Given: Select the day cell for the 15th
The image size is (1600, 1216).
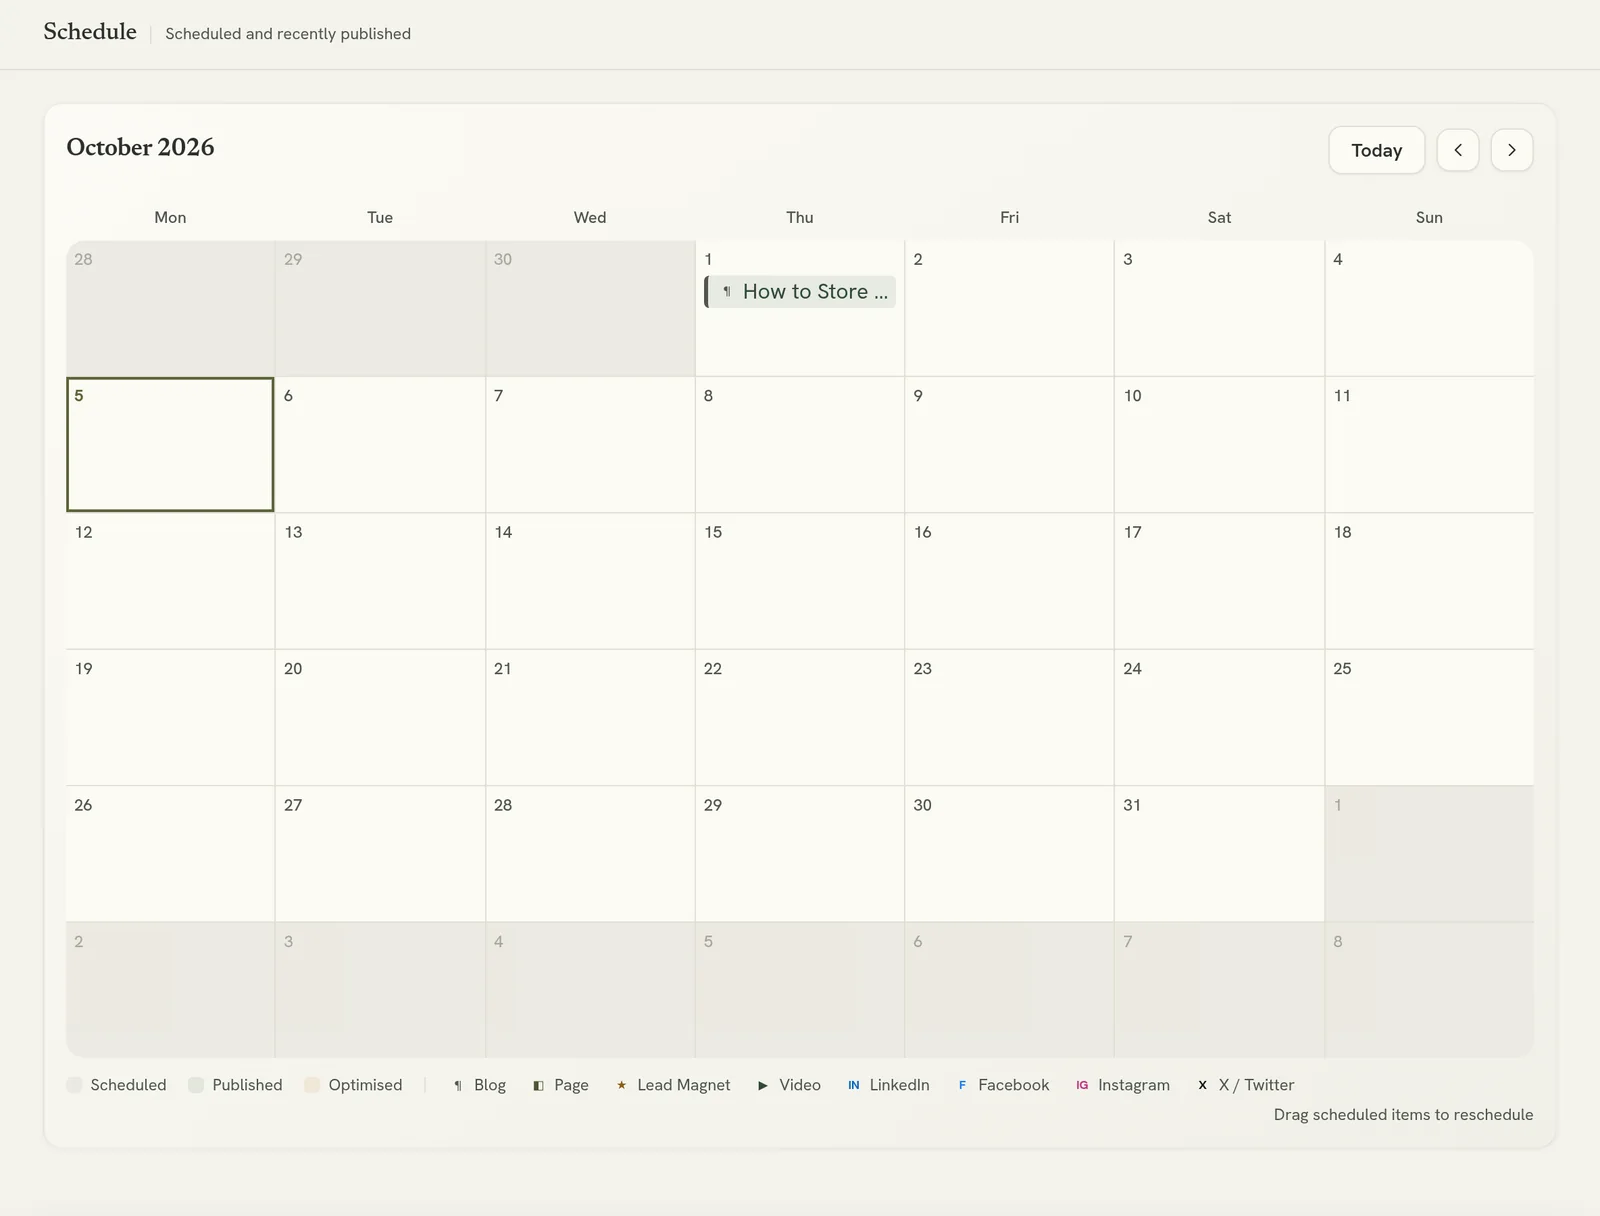Looking at the screenshot, I should pos(800,581).
